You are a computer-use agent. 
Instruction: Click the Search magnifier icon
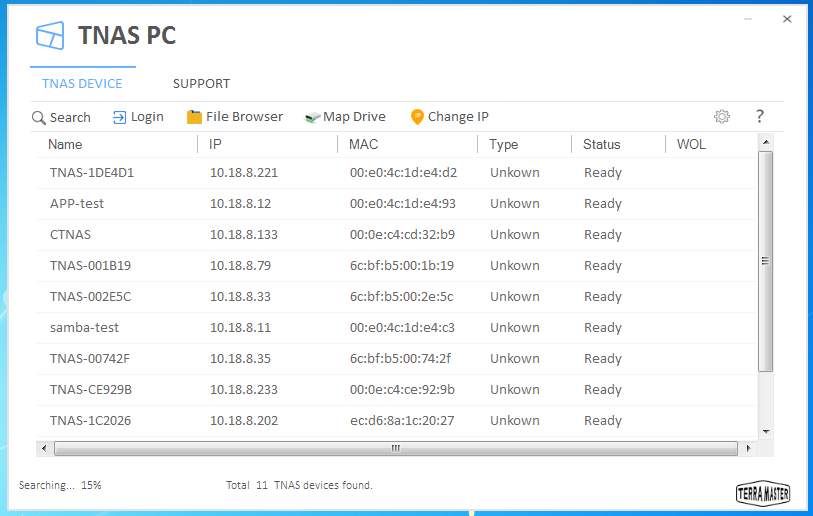[x=39, y=118]
